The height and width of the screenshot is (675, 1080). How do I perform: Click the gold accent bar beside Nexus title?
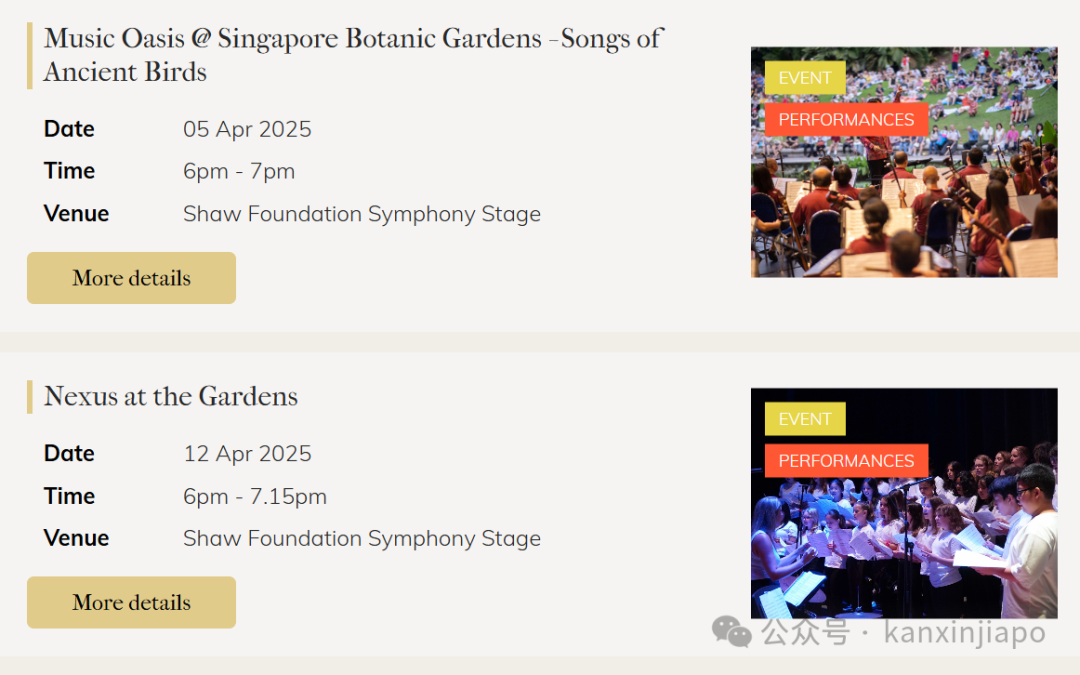pos(30,397)
